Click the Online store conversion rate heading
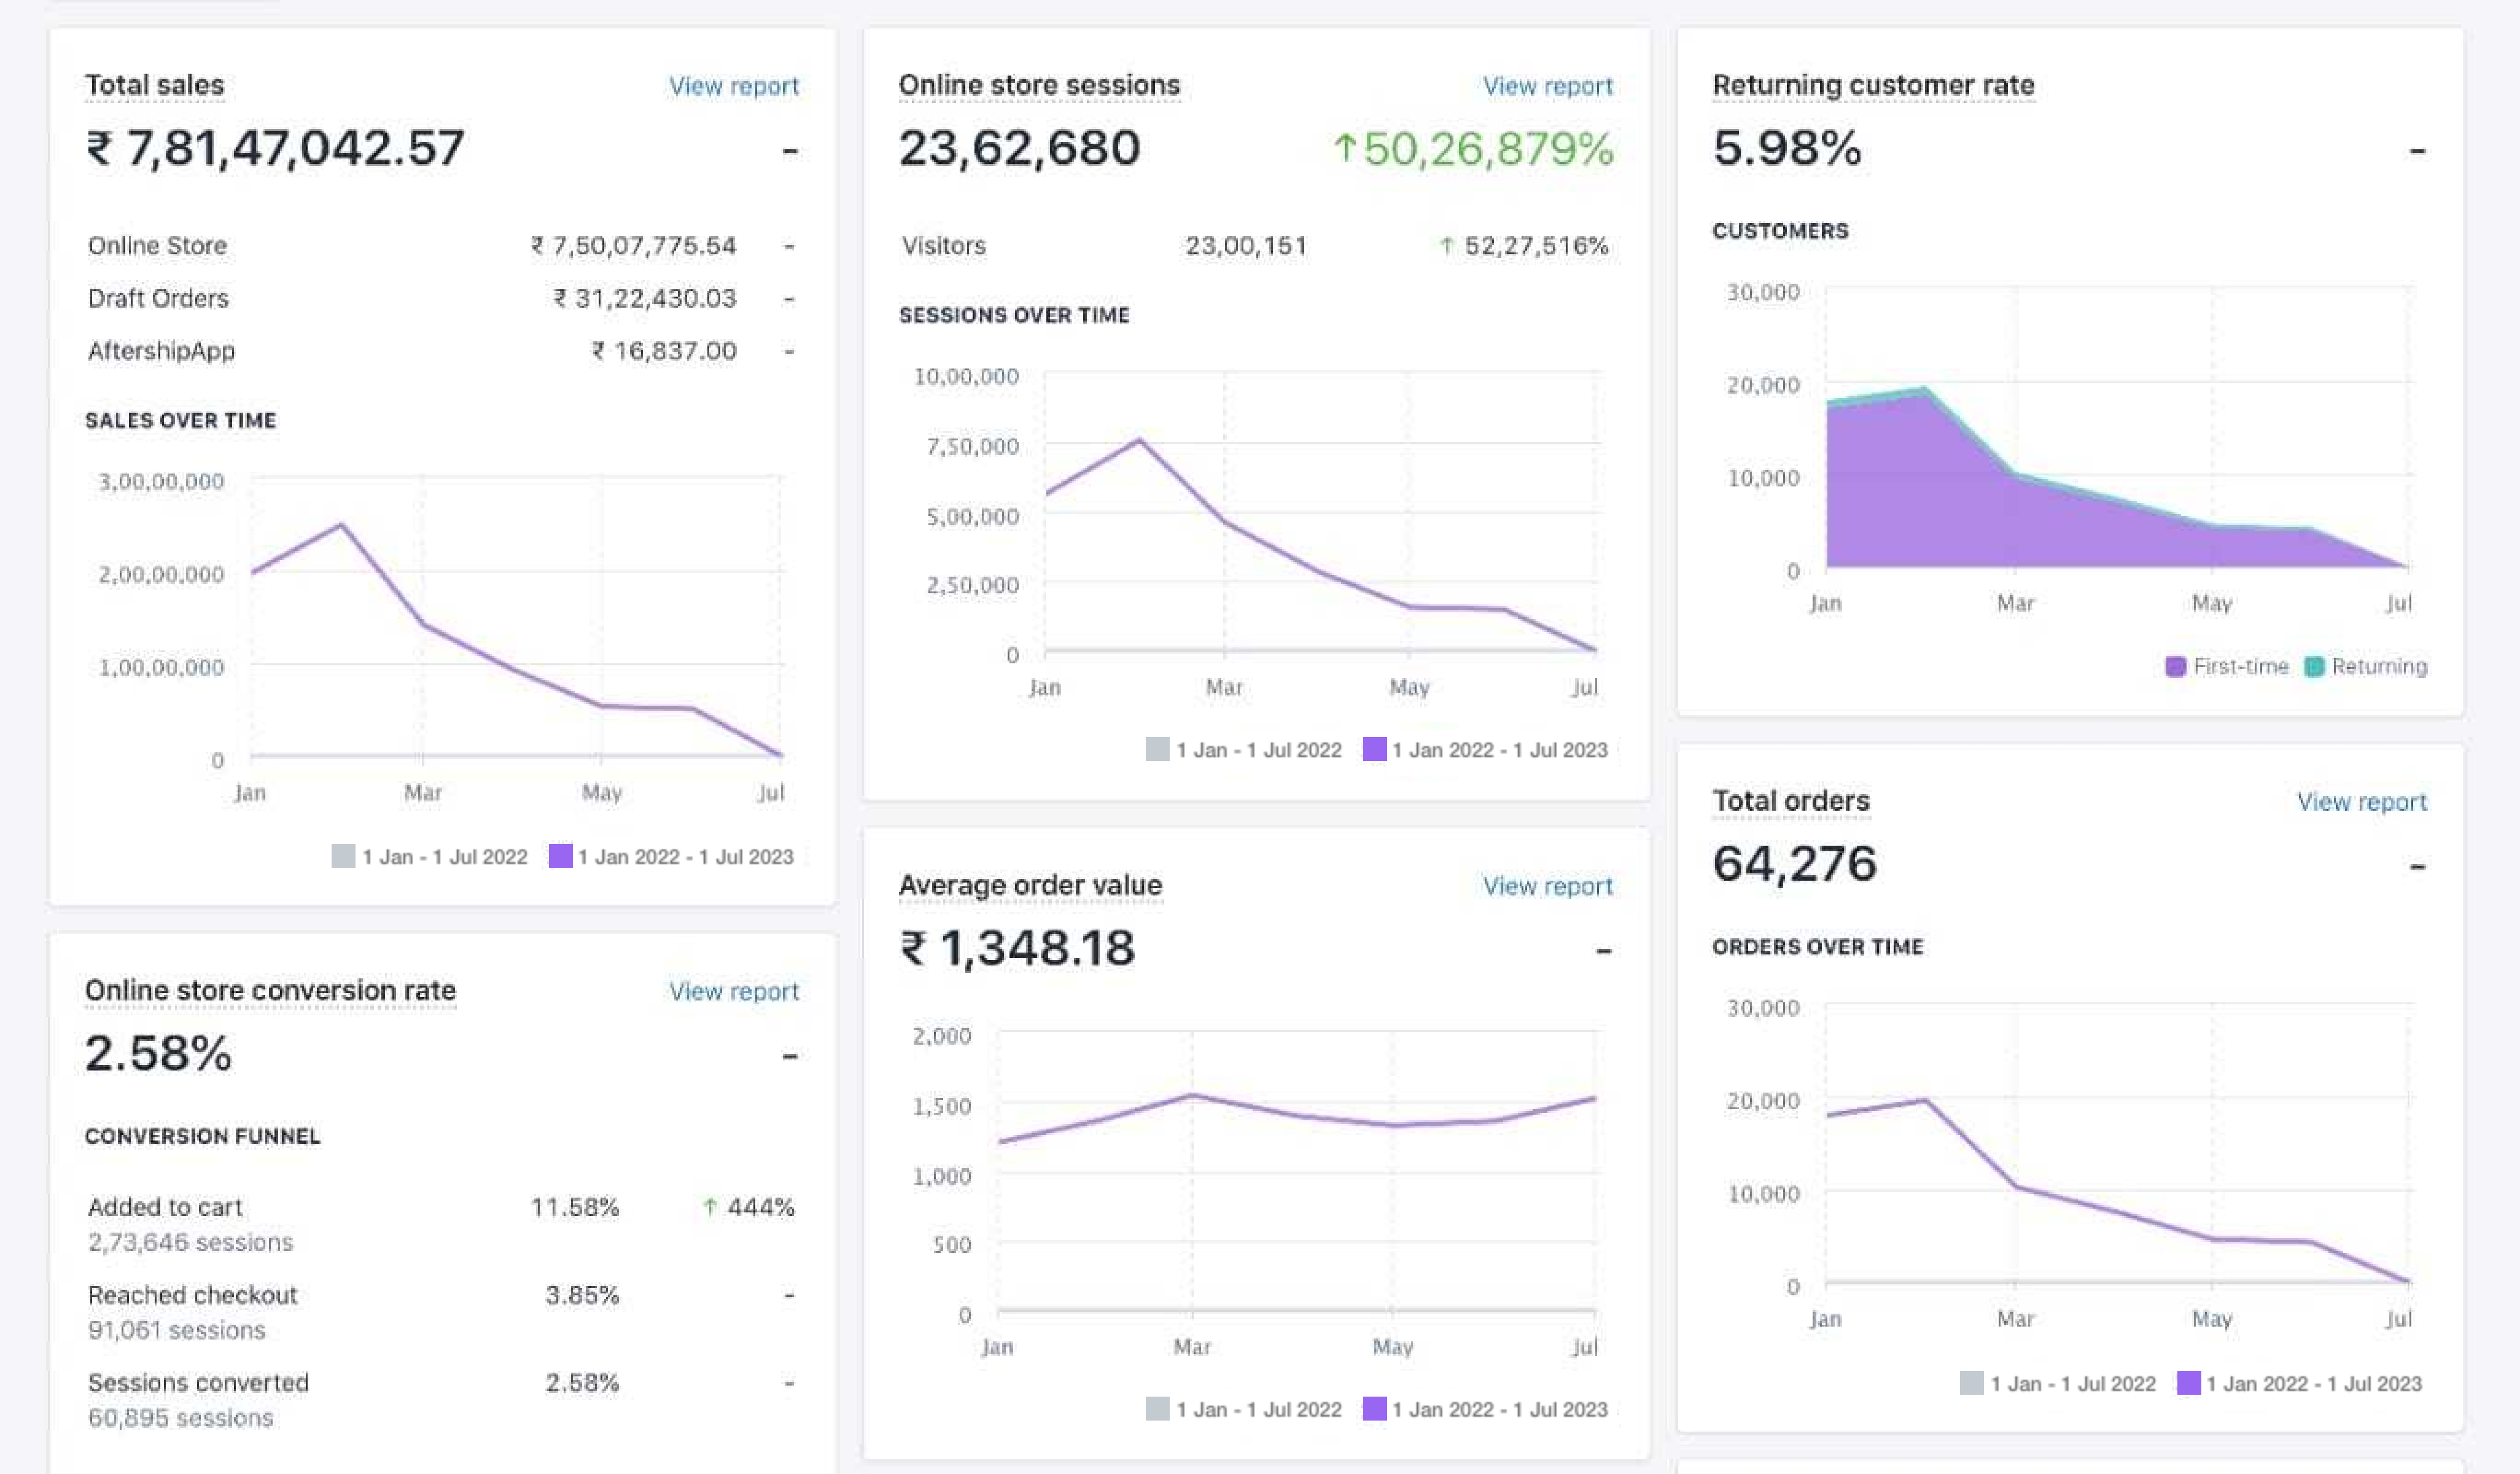The height and width of the screenshot is (1474, 2520). tap(270, 990)
